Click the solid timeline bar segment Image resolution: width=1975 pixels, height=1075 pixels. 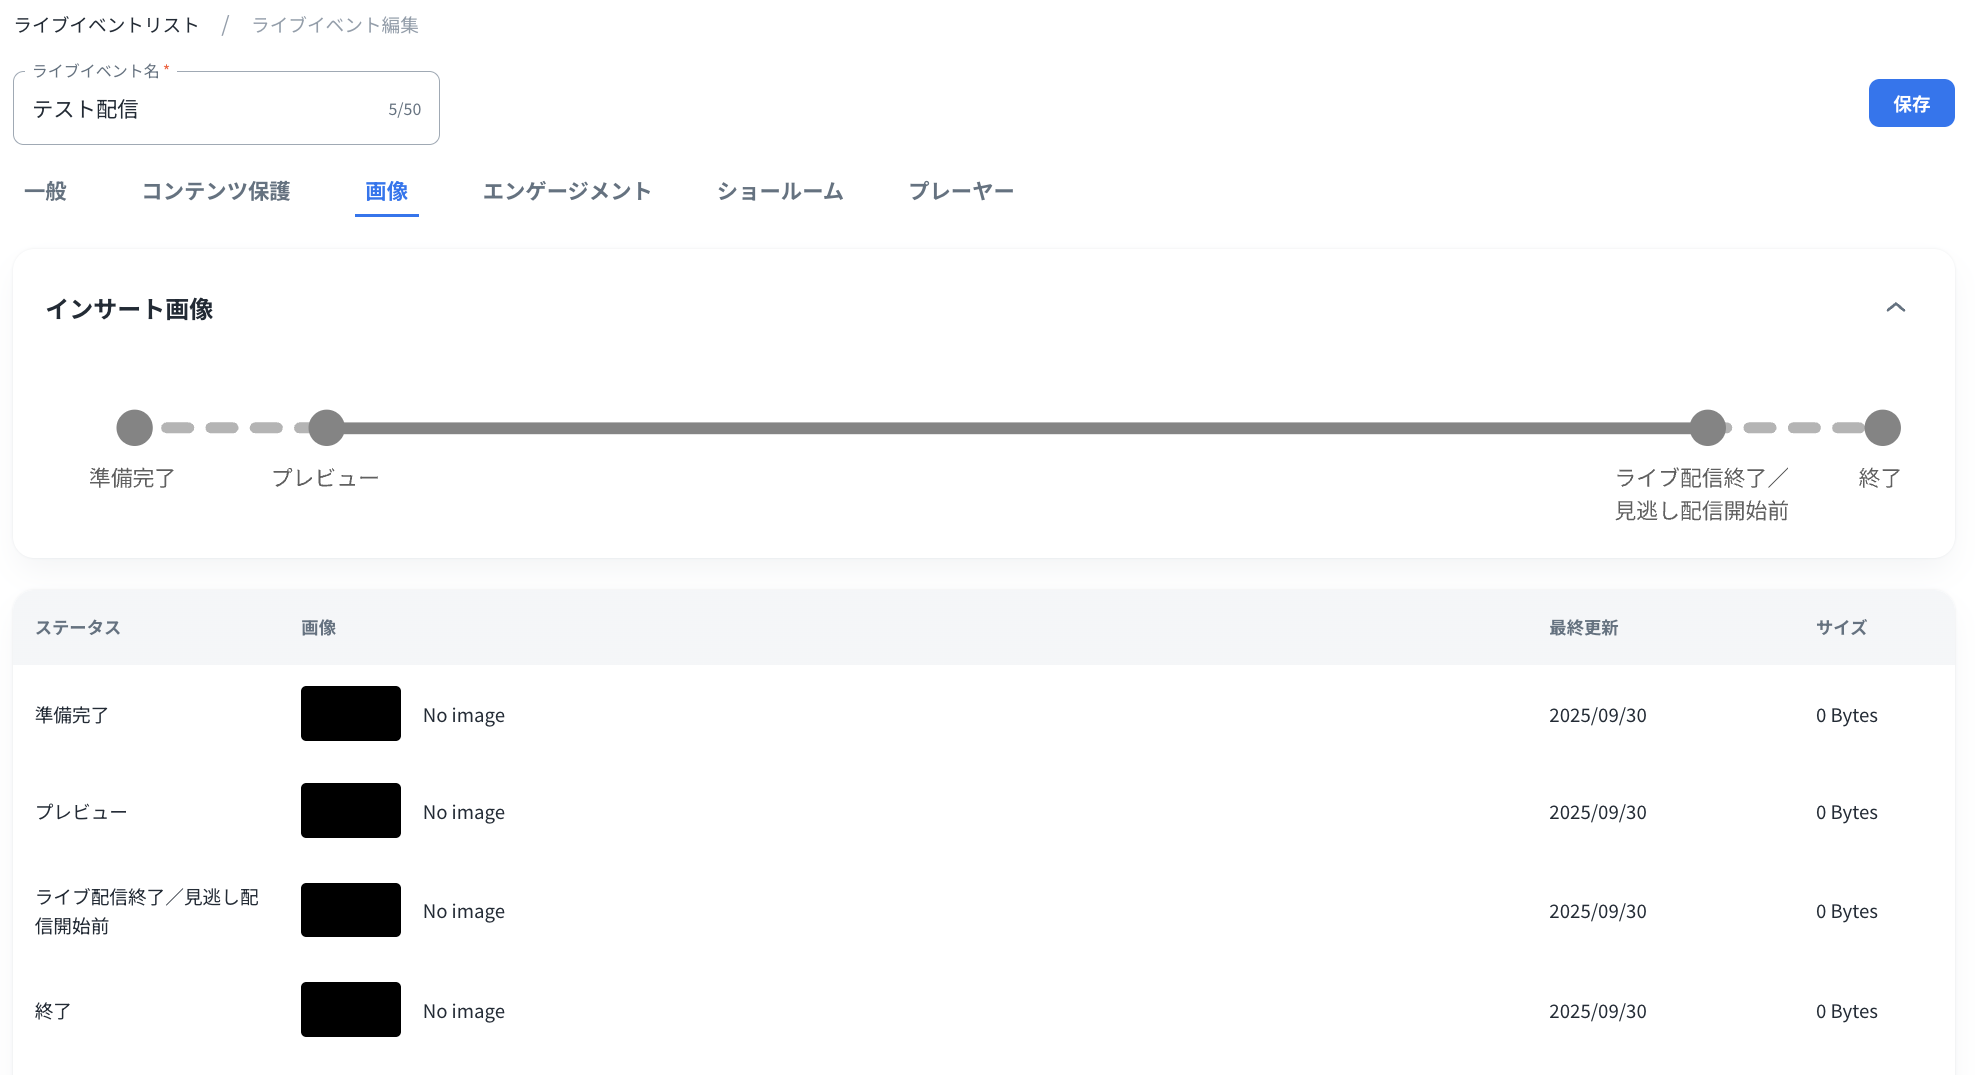tap(1015, 428)
